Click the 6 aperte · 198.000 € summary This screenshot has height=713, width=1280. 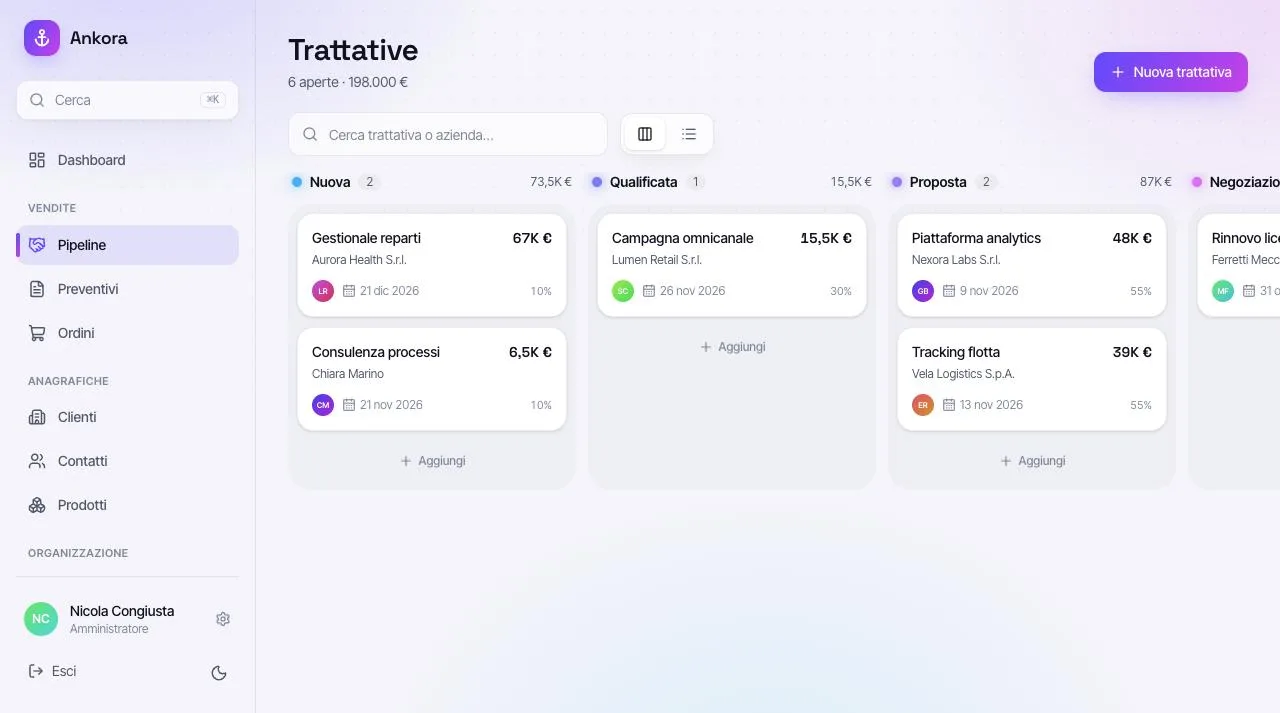click(348, 82)
